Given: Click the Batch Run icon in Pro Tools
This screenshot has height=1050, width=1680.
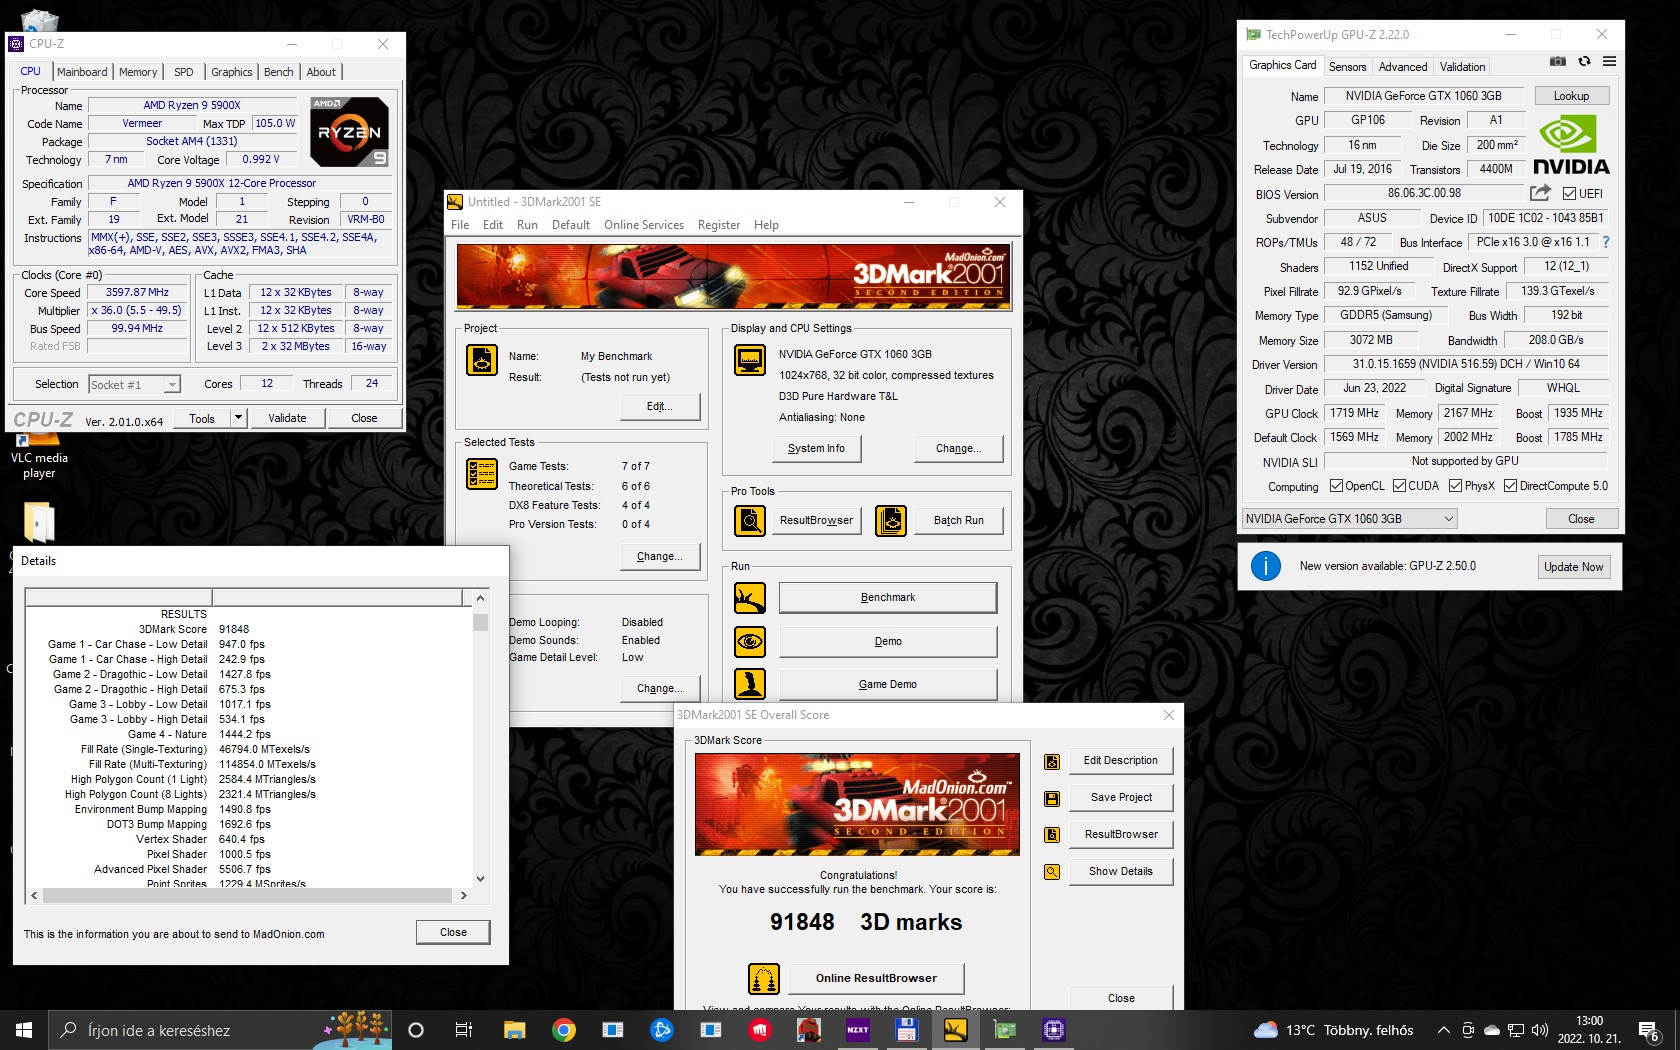Looking at the screenshot, I should (x=891, y=520).
